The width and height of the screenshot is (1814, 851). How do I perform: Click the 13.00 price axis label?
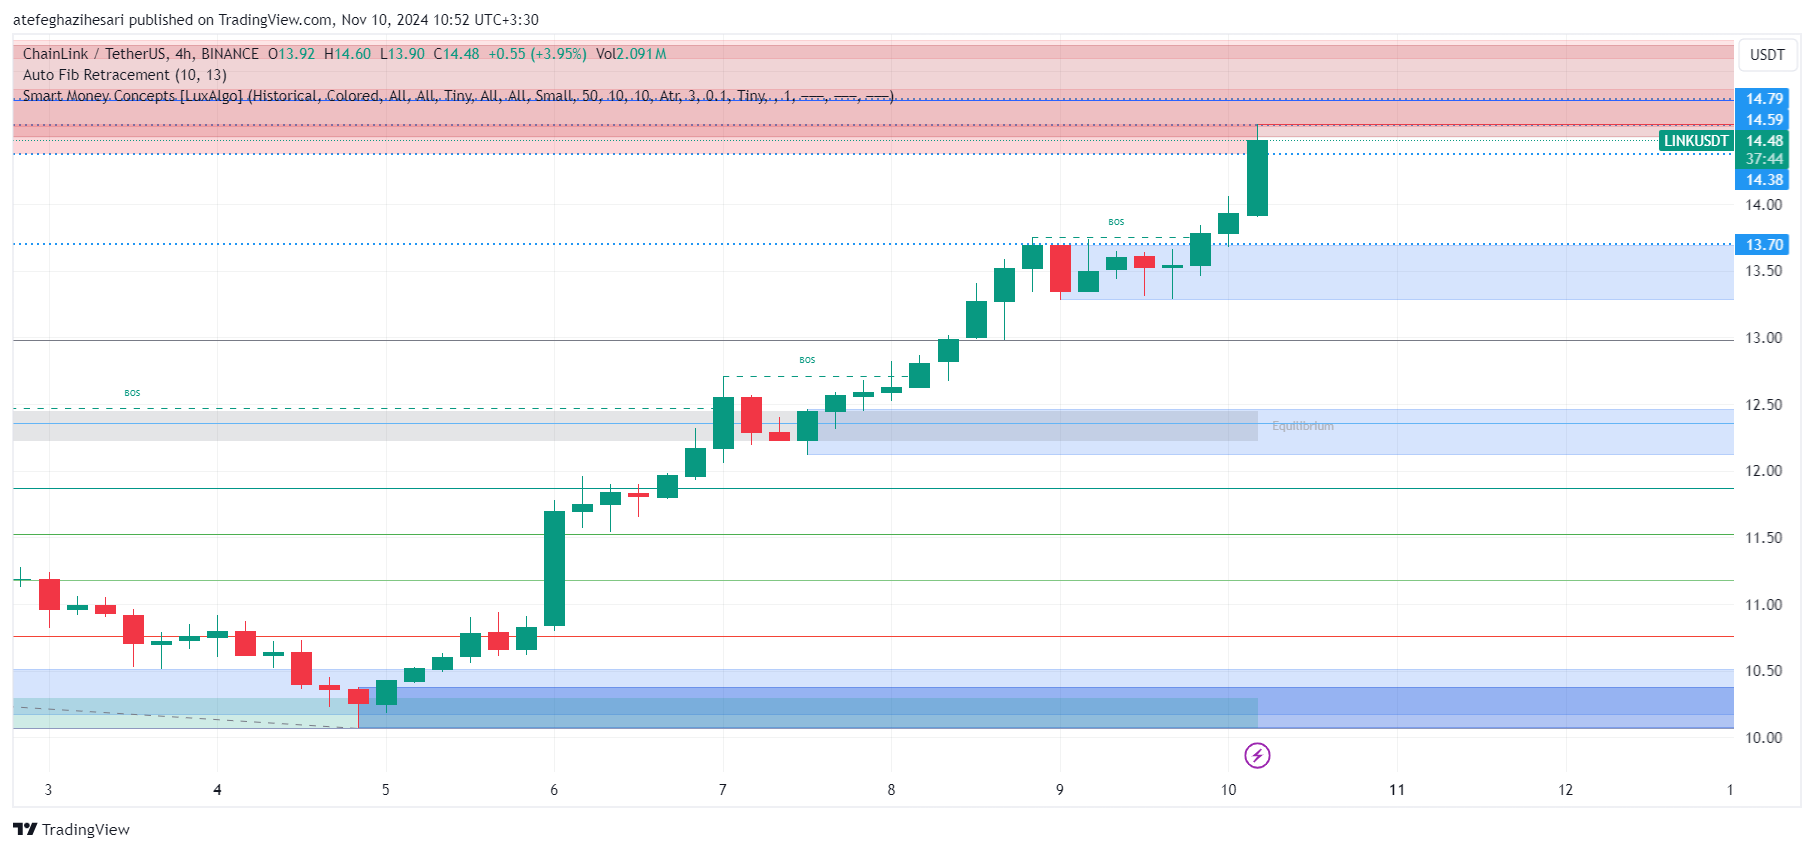(x=1764, y=338)
